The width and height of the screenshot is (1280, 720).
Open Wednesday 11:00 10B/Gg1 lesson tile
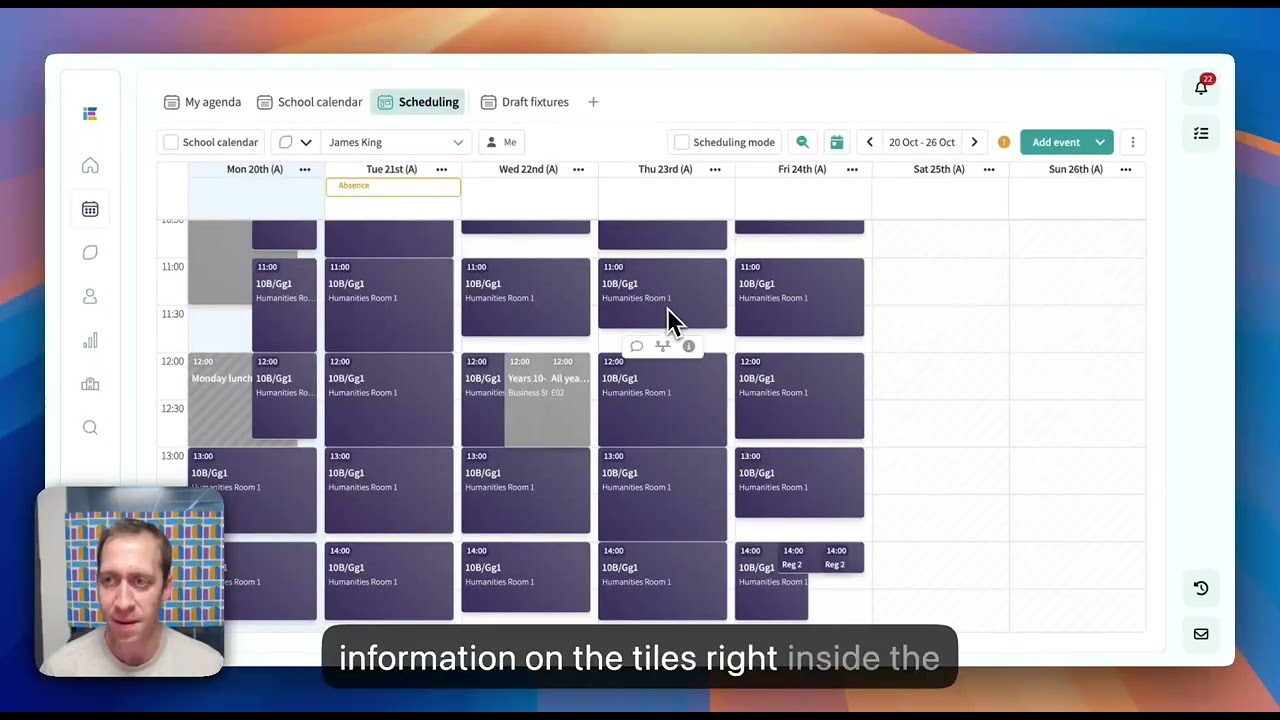526,297
